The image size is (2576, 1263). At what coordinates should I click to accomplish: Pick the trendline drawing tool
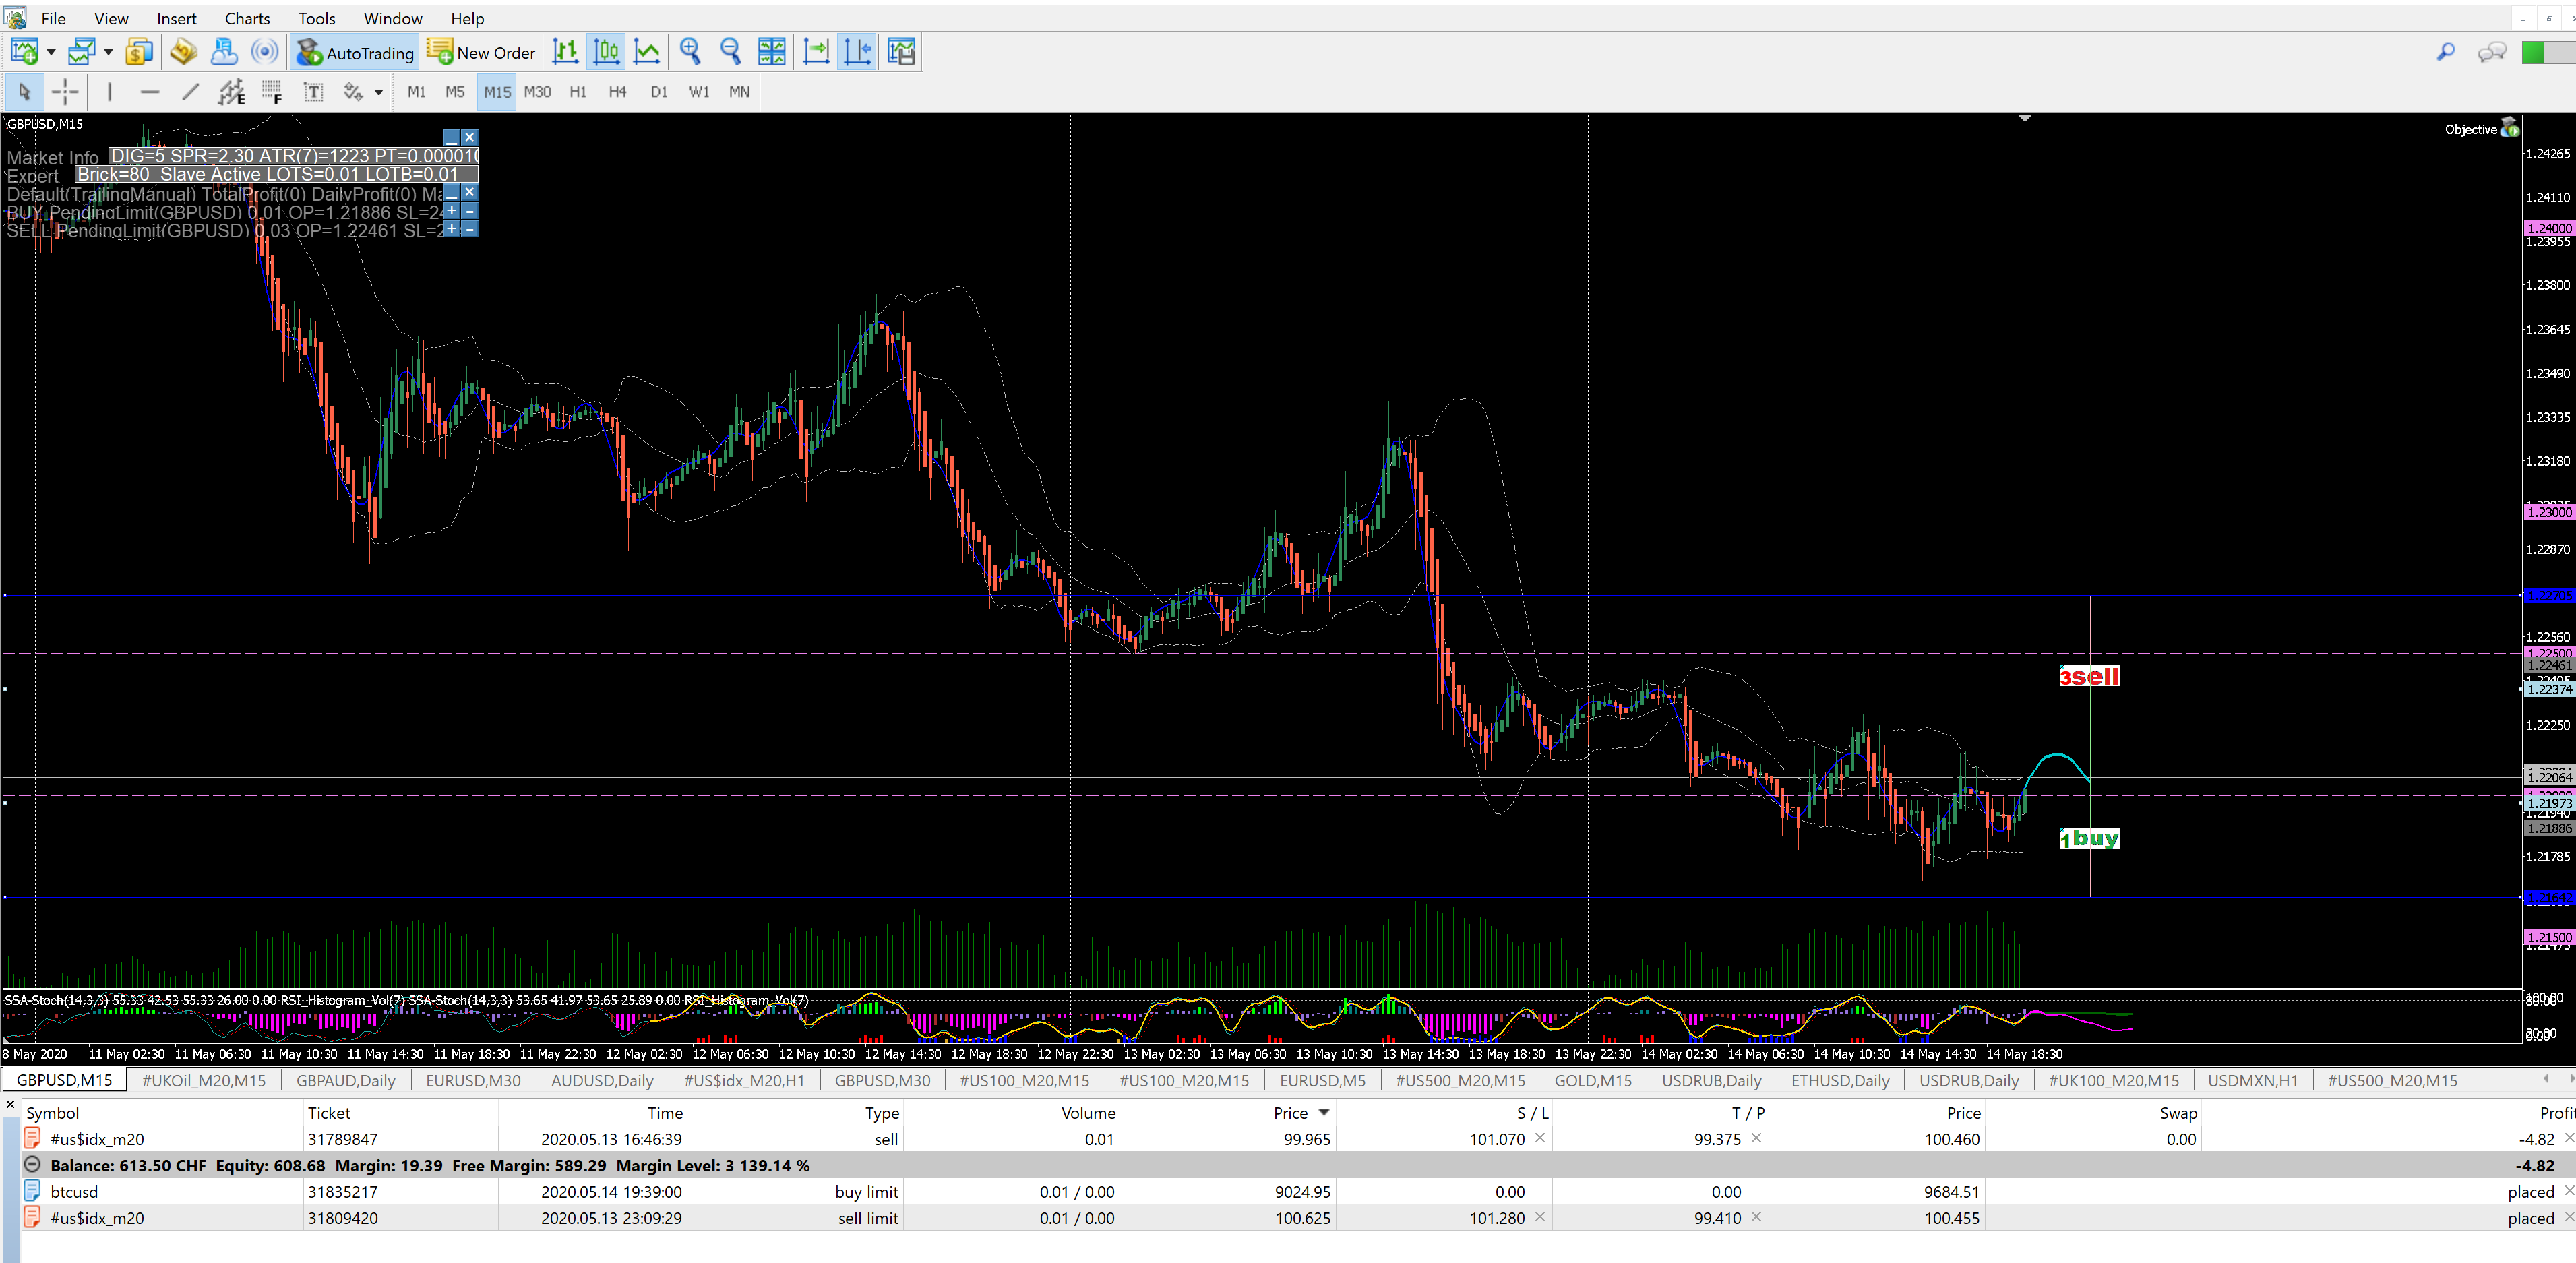click(x=190, y=92)
